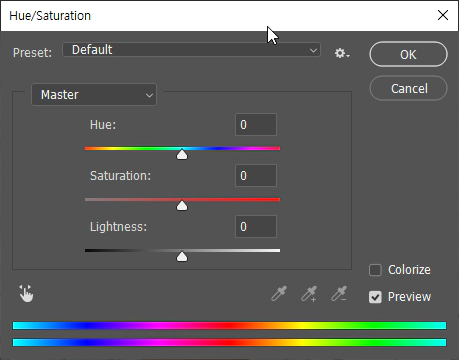Click the Hue/Saturation title bar text
The image size is (459, 360).
(50, 16)
